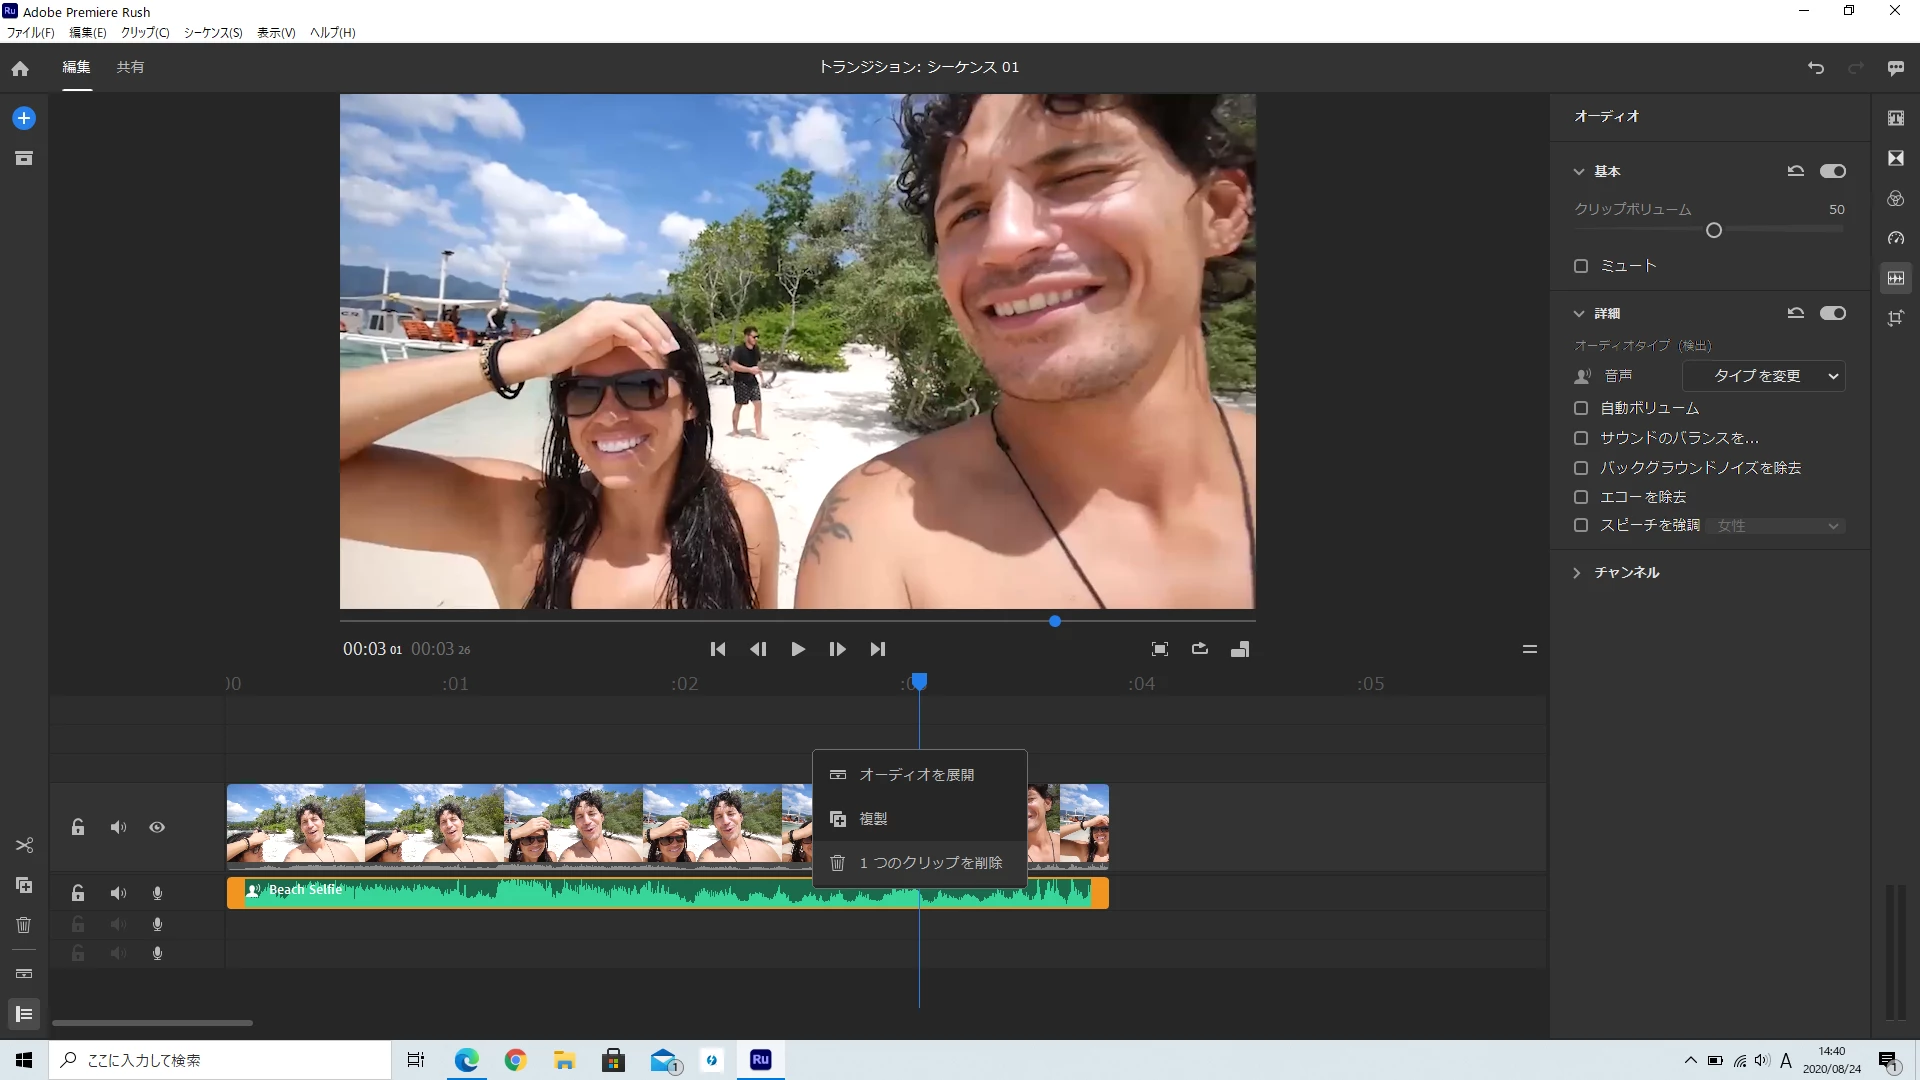The width and height of the screenshot is (1920, 1080).
Task: Switch to the 共有 tab
Action: click(x=130, y=67)
